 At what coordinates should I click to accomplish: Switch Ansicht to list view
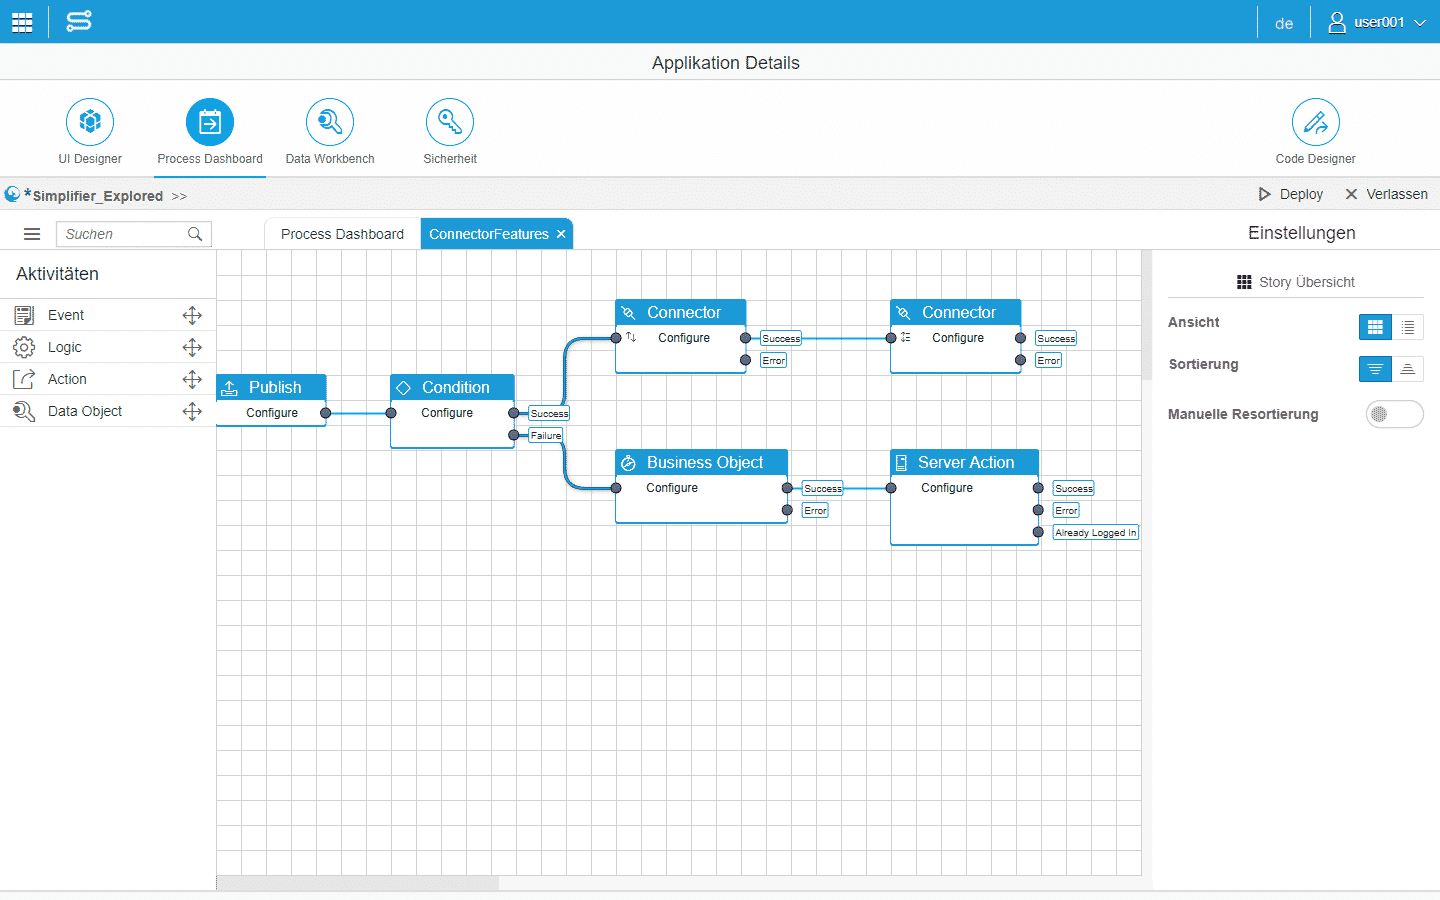1407,327
